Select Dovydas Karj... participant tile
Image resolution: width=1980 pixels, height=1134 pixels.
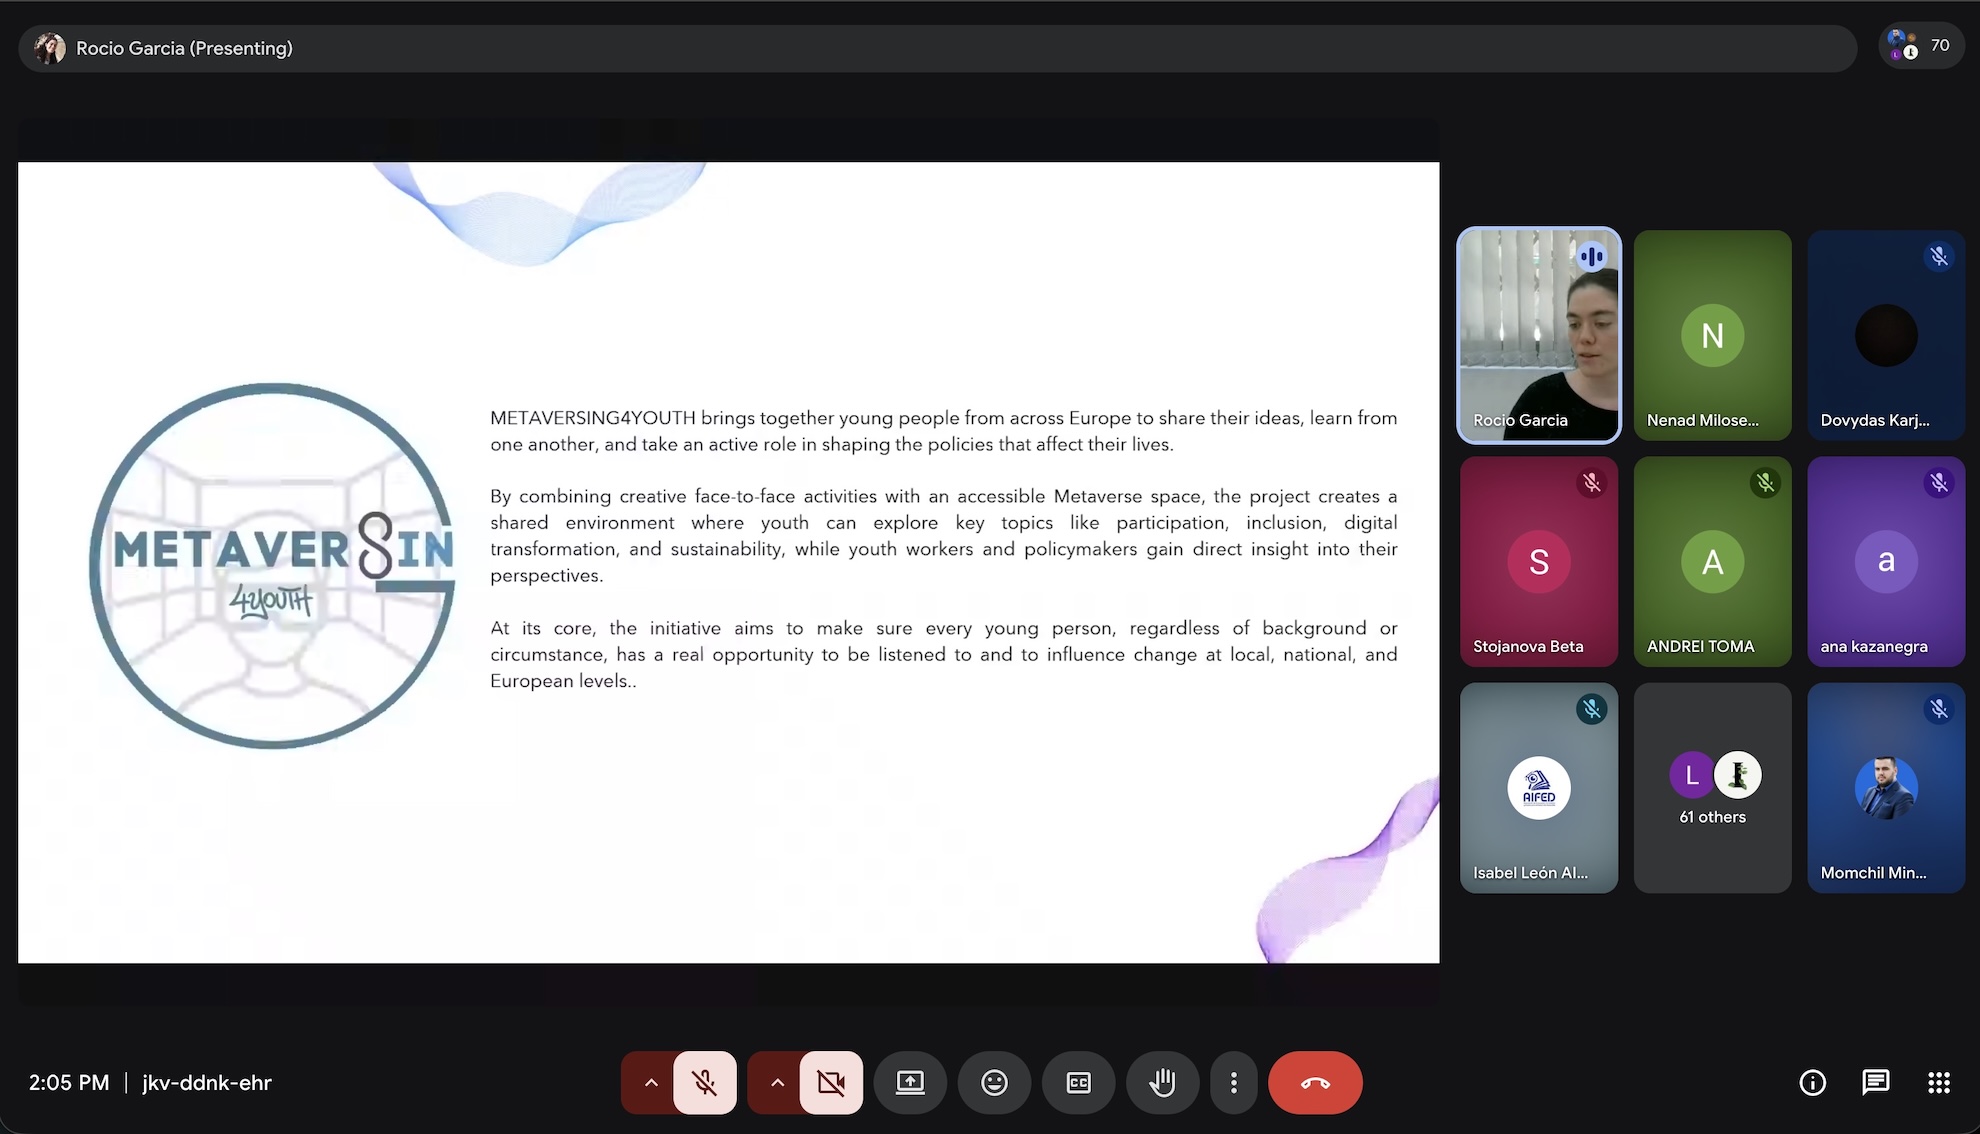pos(1886,335)
